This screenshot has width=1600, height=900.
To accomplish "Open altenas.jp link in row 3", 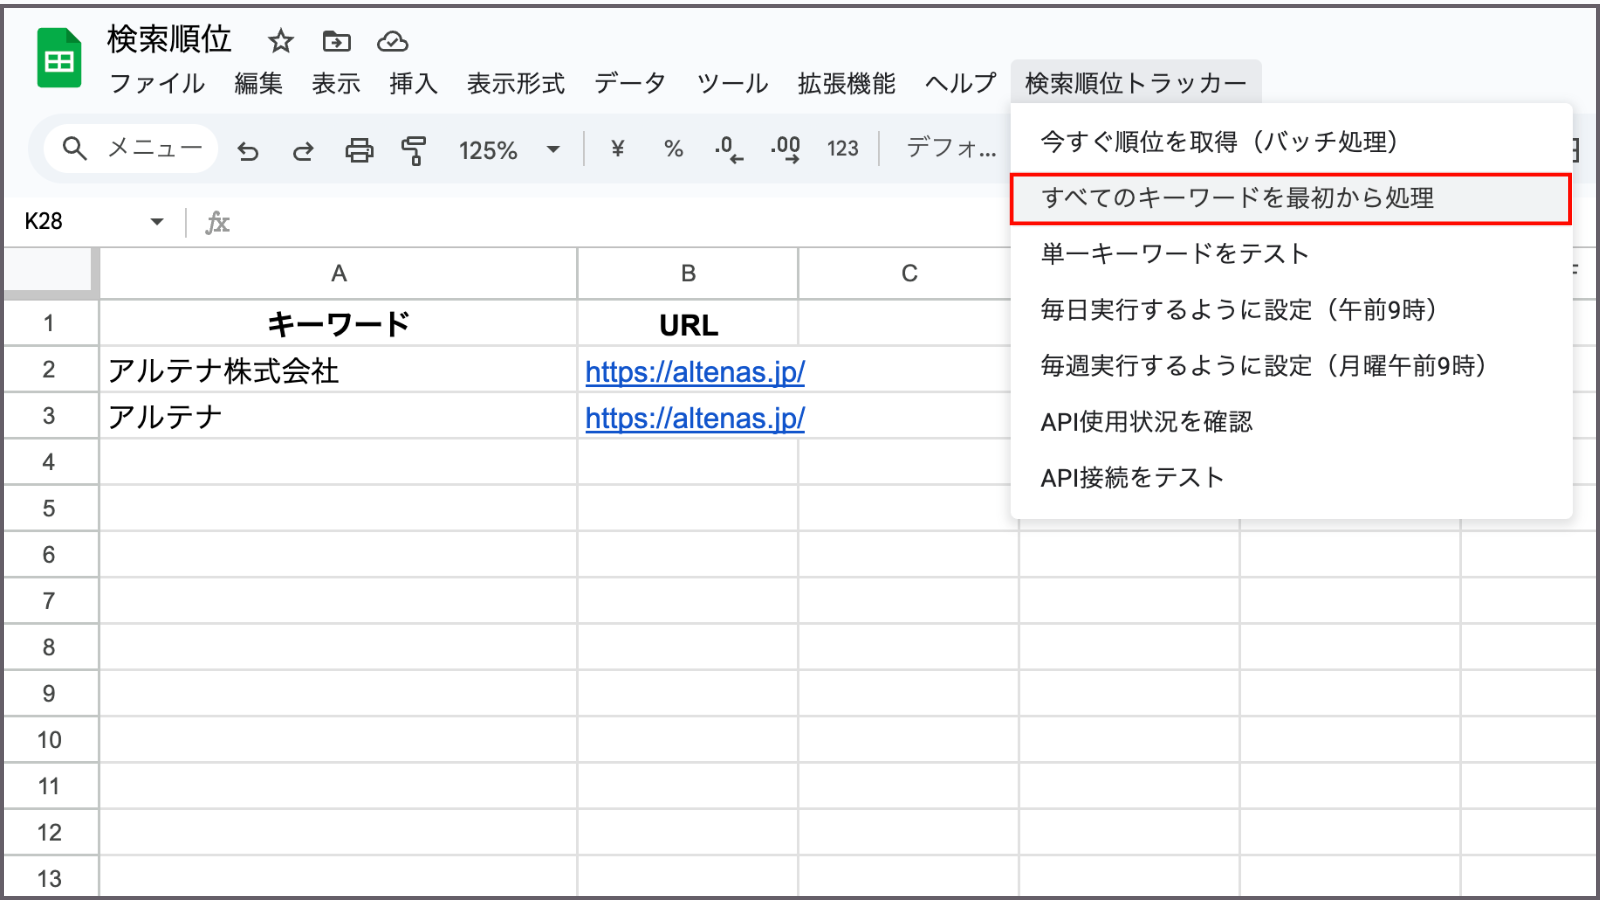I will (695, 418).
